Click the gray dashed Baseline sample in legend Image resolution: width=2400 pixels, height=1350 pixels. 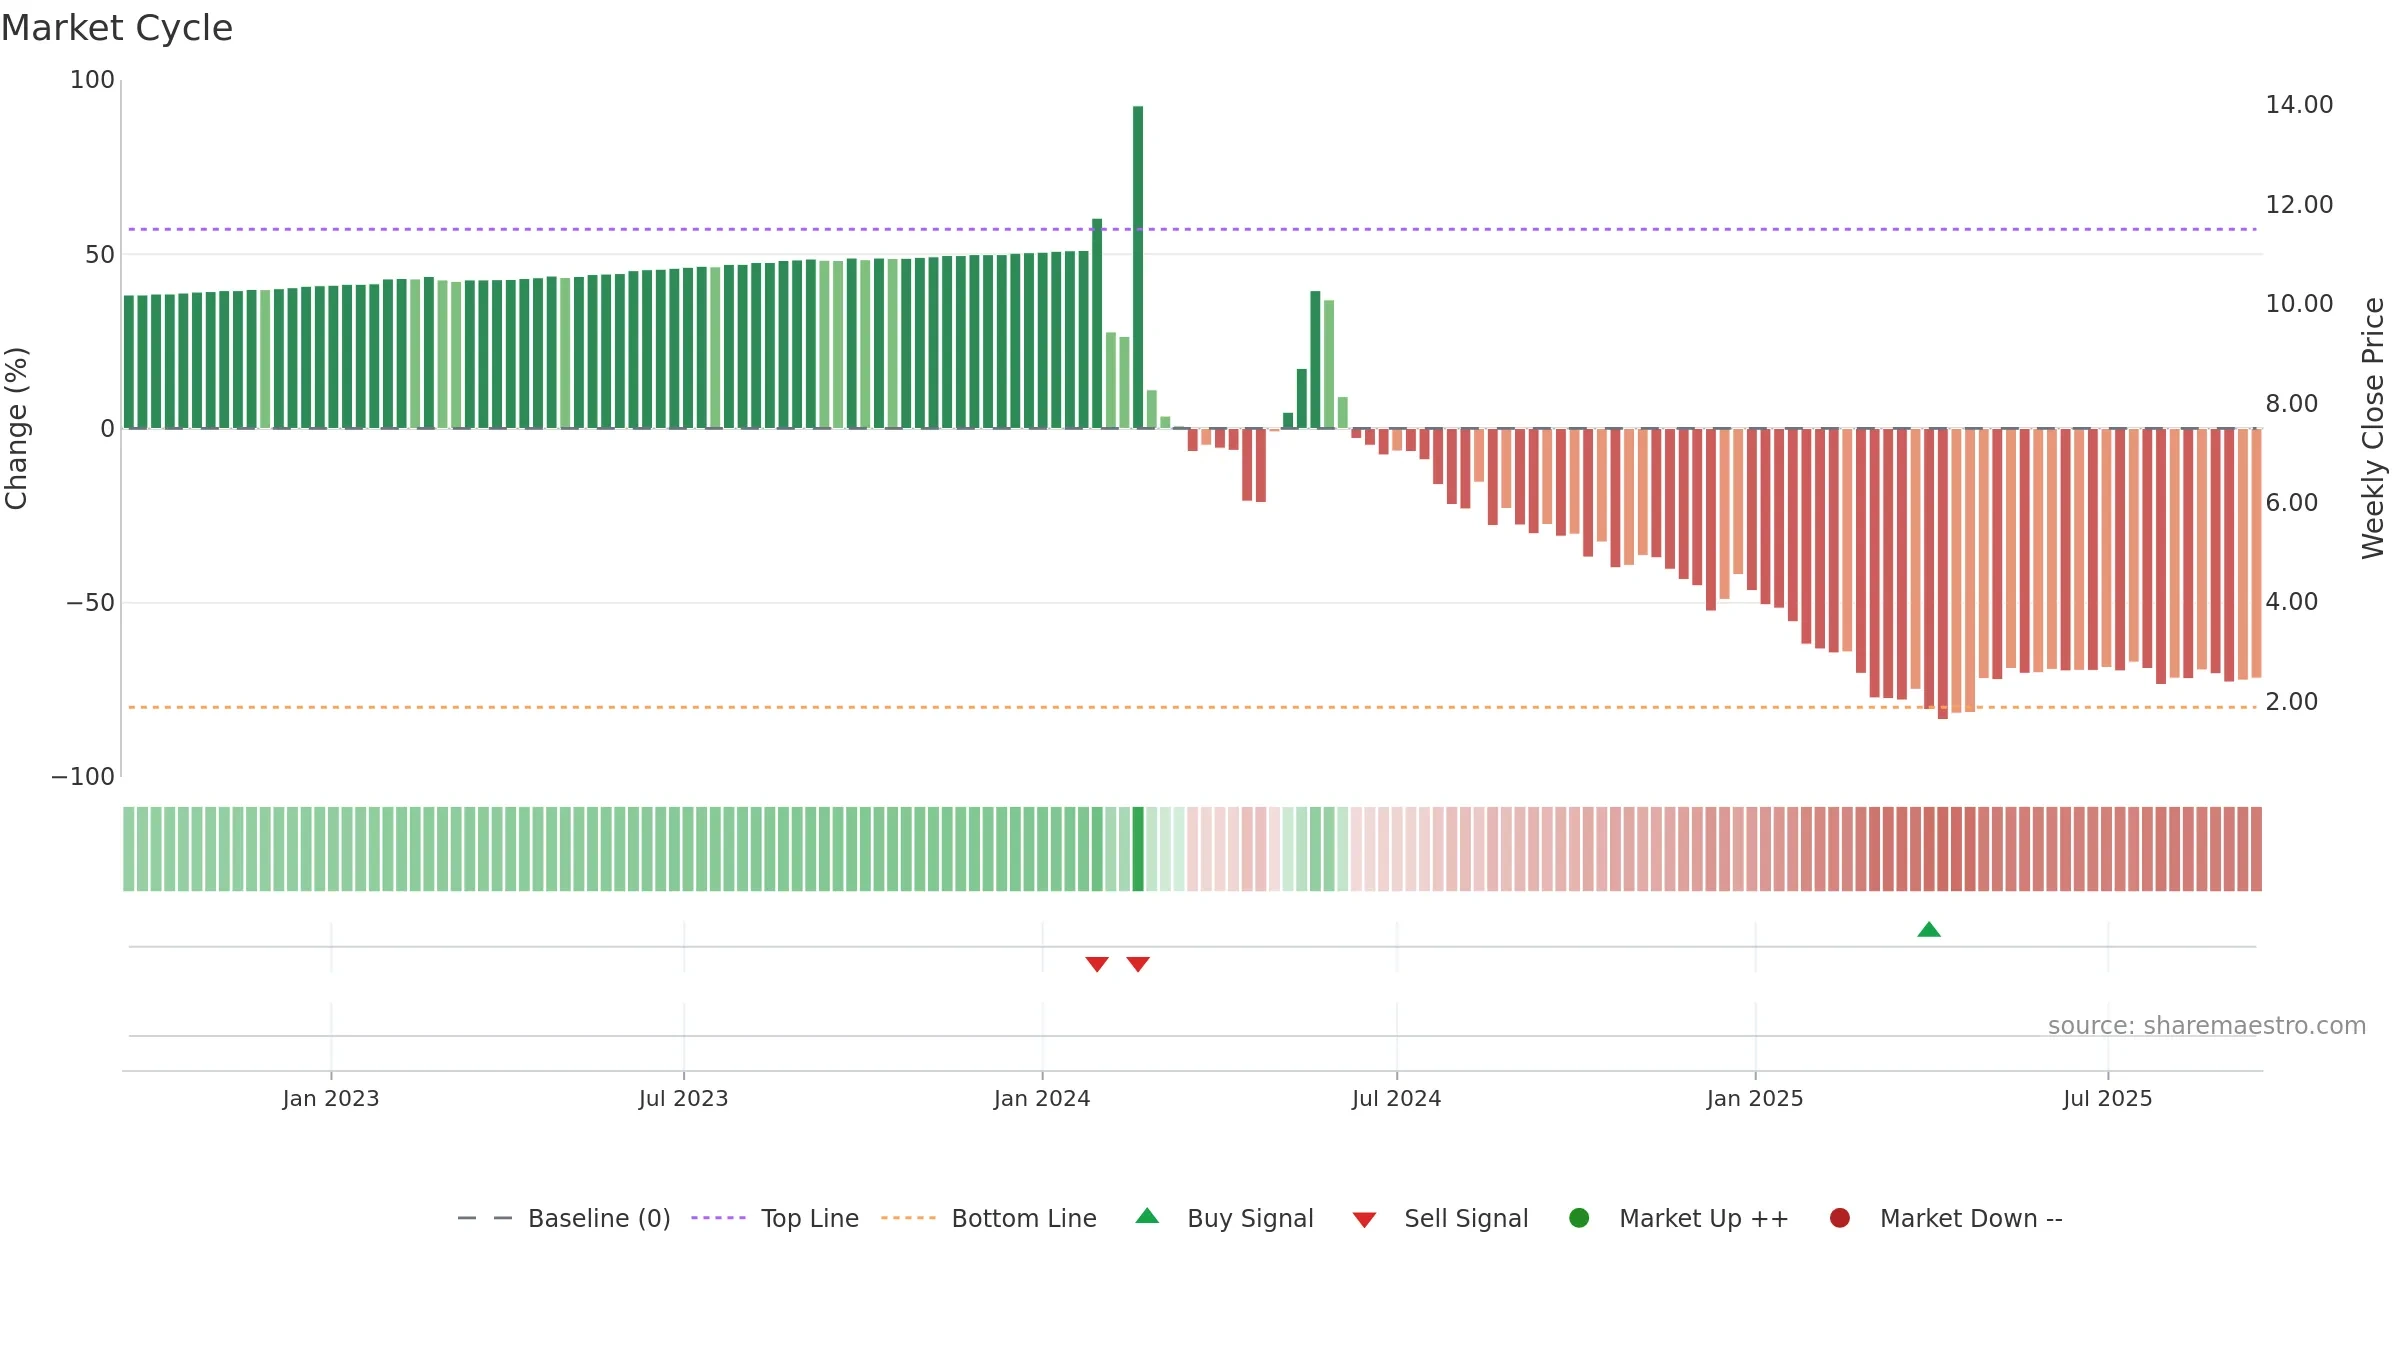(x=485, y=1218)
